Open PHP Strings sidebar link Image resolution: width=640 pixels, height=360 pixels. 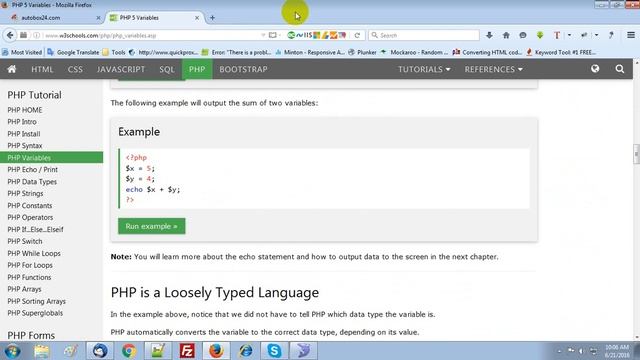[x=25, y=193]
